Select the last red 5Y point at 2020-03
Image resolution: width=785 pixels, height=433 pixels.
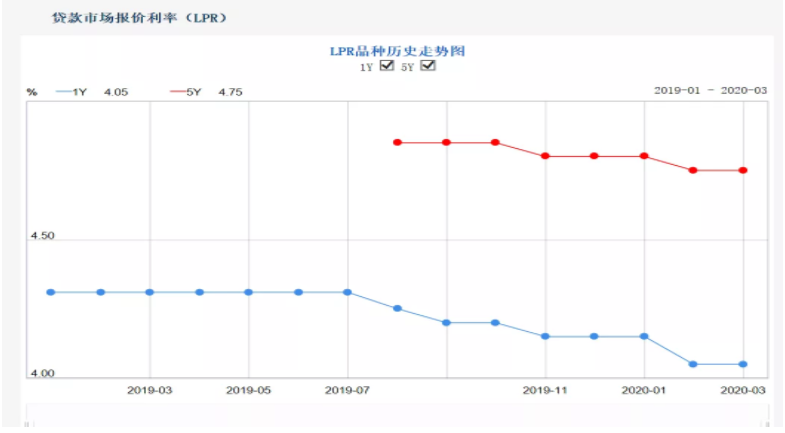pyautogui.click(x=743, y=171)
